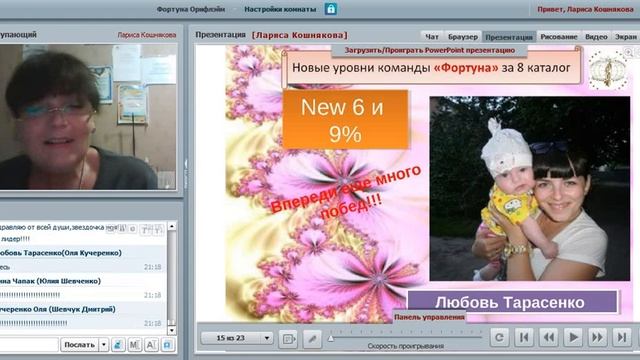Screen dimensions: 640x360
Task: Open slide selector dropdown 15 из 23
Action: coord(237,338)
